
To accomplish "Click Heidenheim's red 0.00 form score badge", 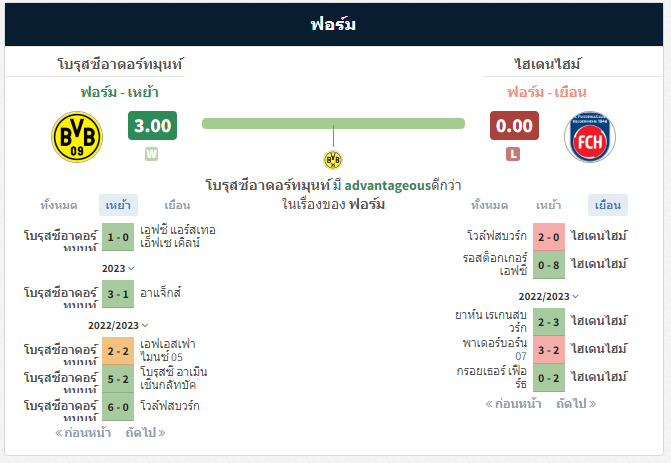I will pos(514,125).
